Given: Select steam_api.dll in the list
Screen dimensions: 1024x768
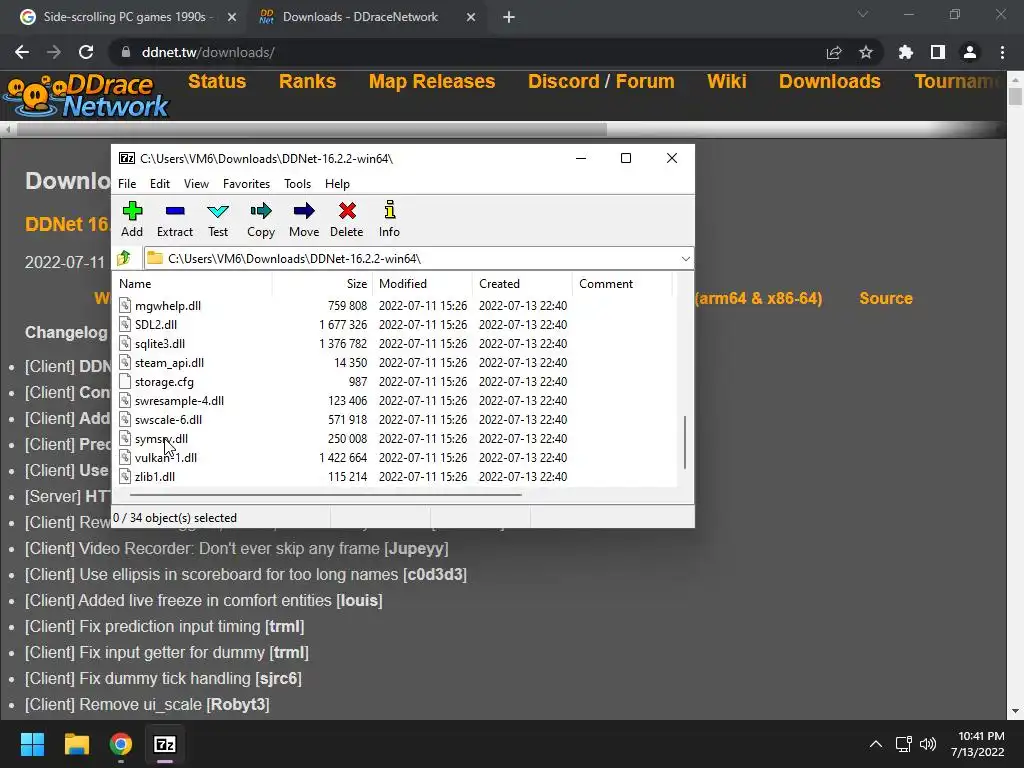Looking at the screenshot, I should tap(169, 362).
